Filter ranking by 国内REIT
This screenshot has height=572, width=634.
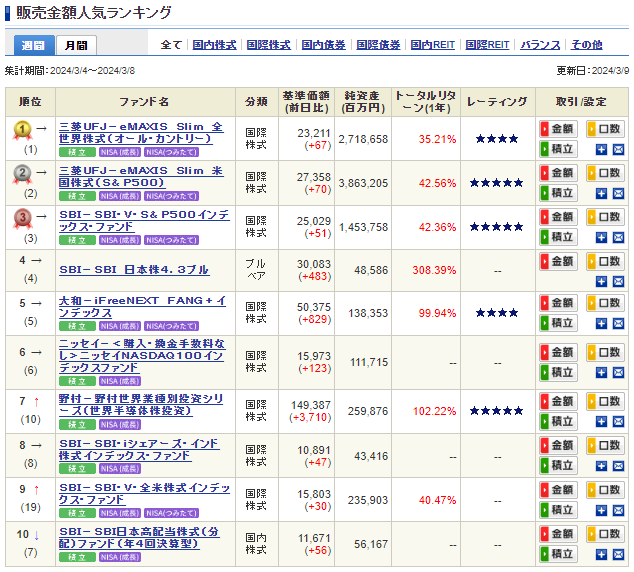(433, 45)
